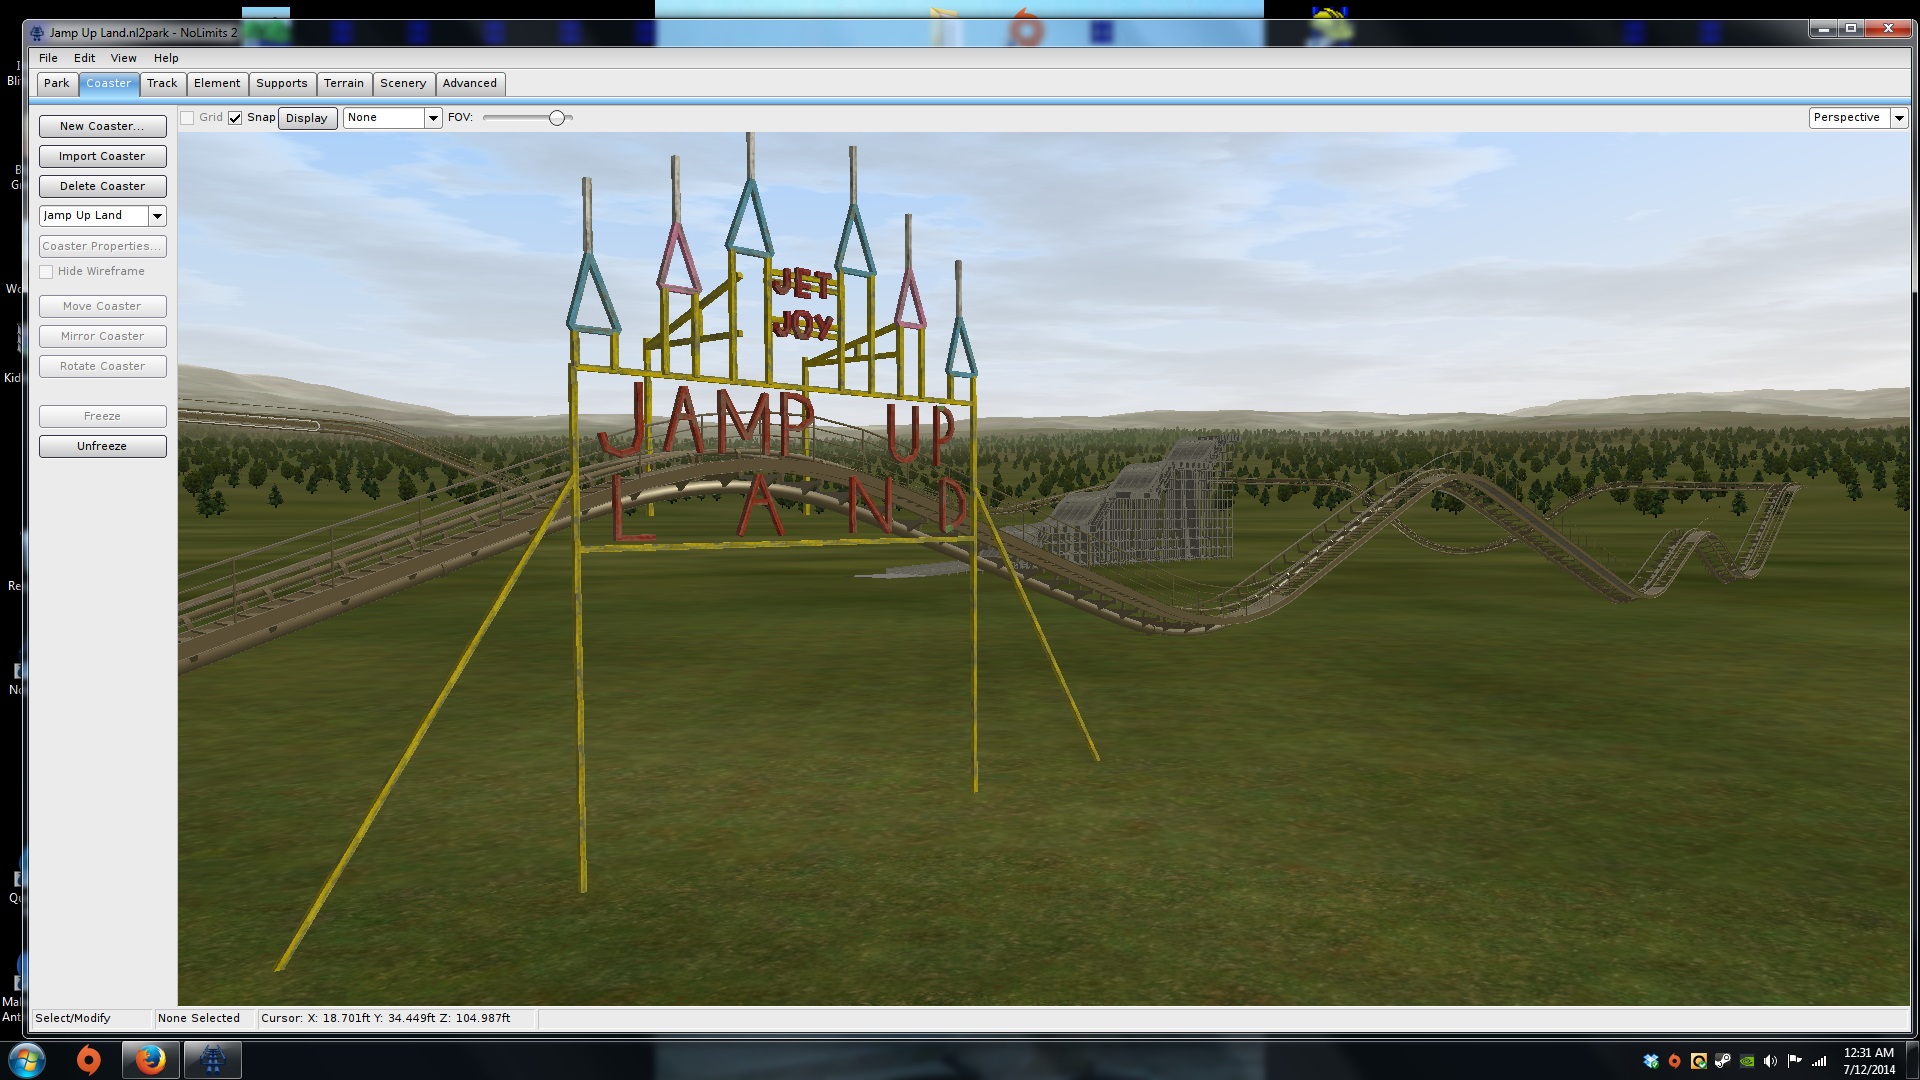Expand the None dropdown in the toolbar
This screenshot has height=1080, width=1920.
pyautogui.click(x=433, y=118)
